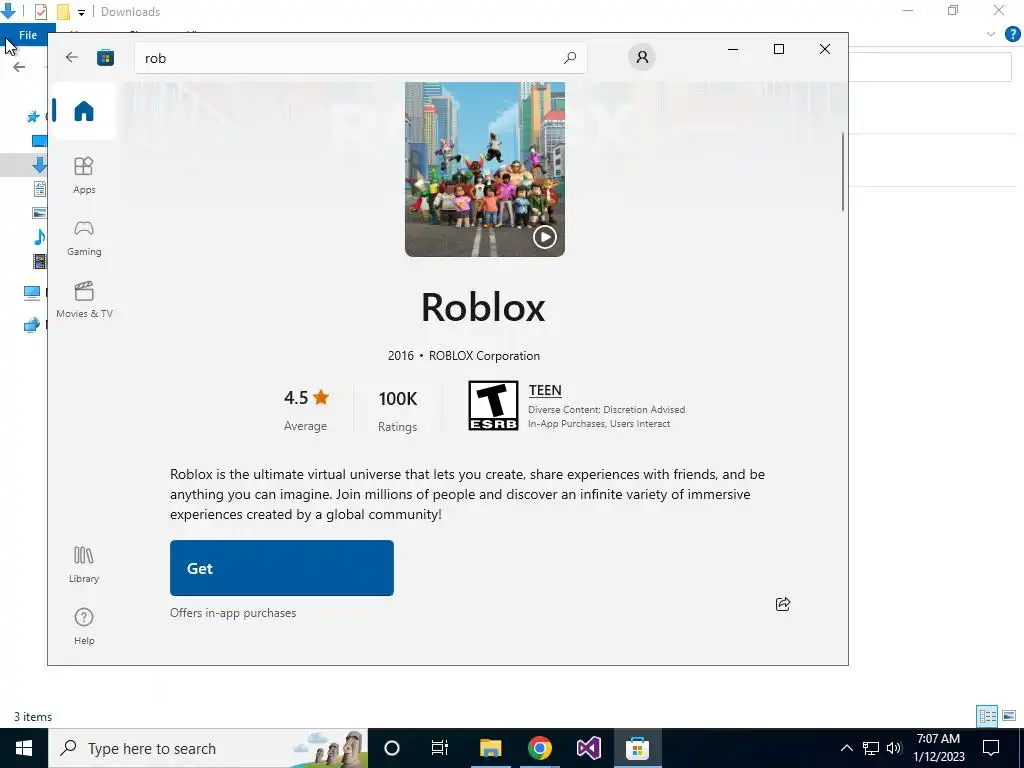This screenshot has width=1024, height=768.
Task: Click the 100K ratings count
Action: tap(397, 398)
